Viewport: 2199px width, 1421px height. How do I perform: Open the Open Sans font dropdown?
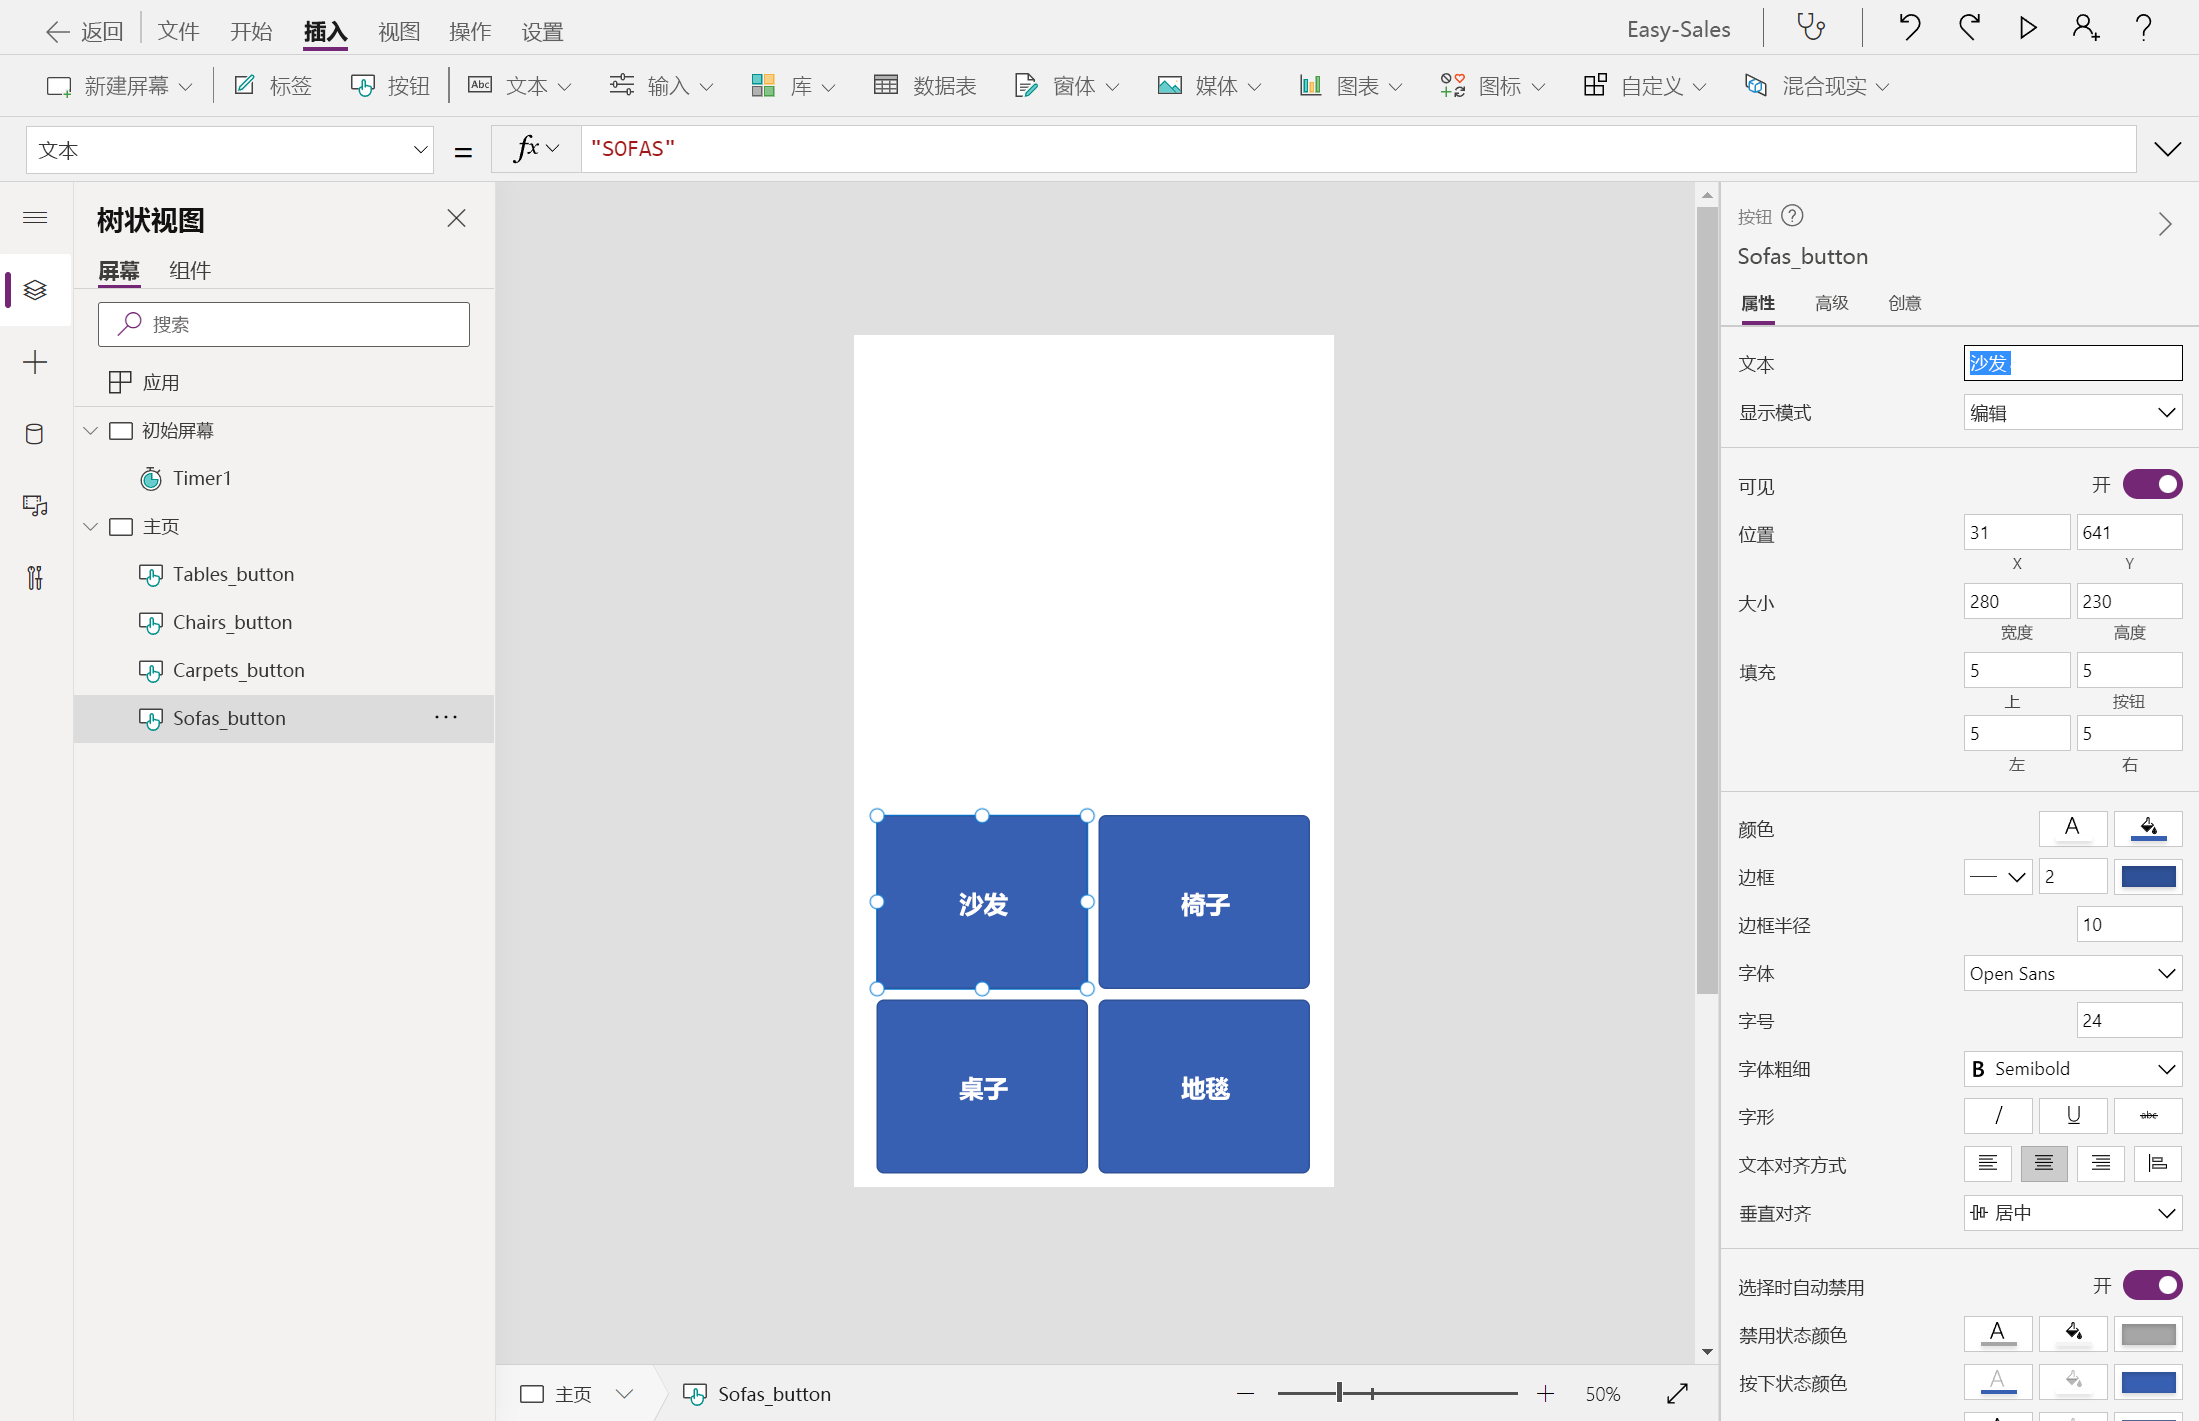[2073, 973]
